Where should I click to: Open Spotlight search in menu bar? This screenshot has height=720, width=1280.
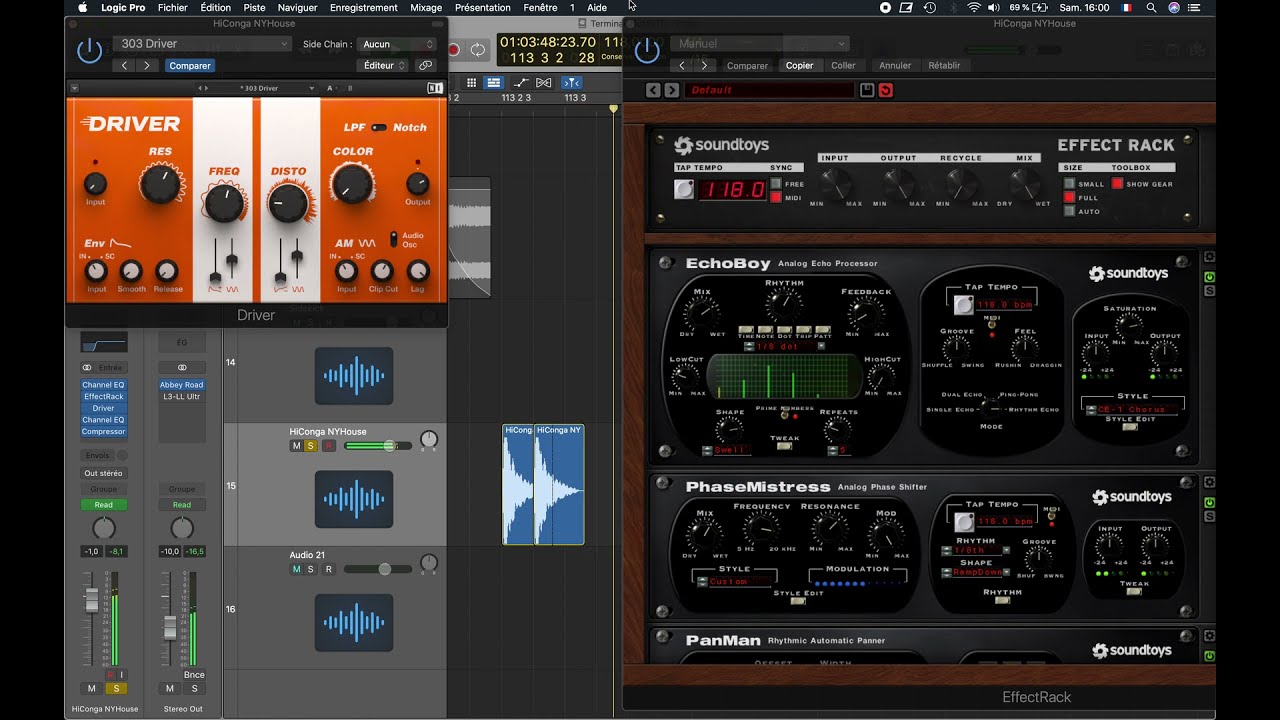[x=1151, y=7]
